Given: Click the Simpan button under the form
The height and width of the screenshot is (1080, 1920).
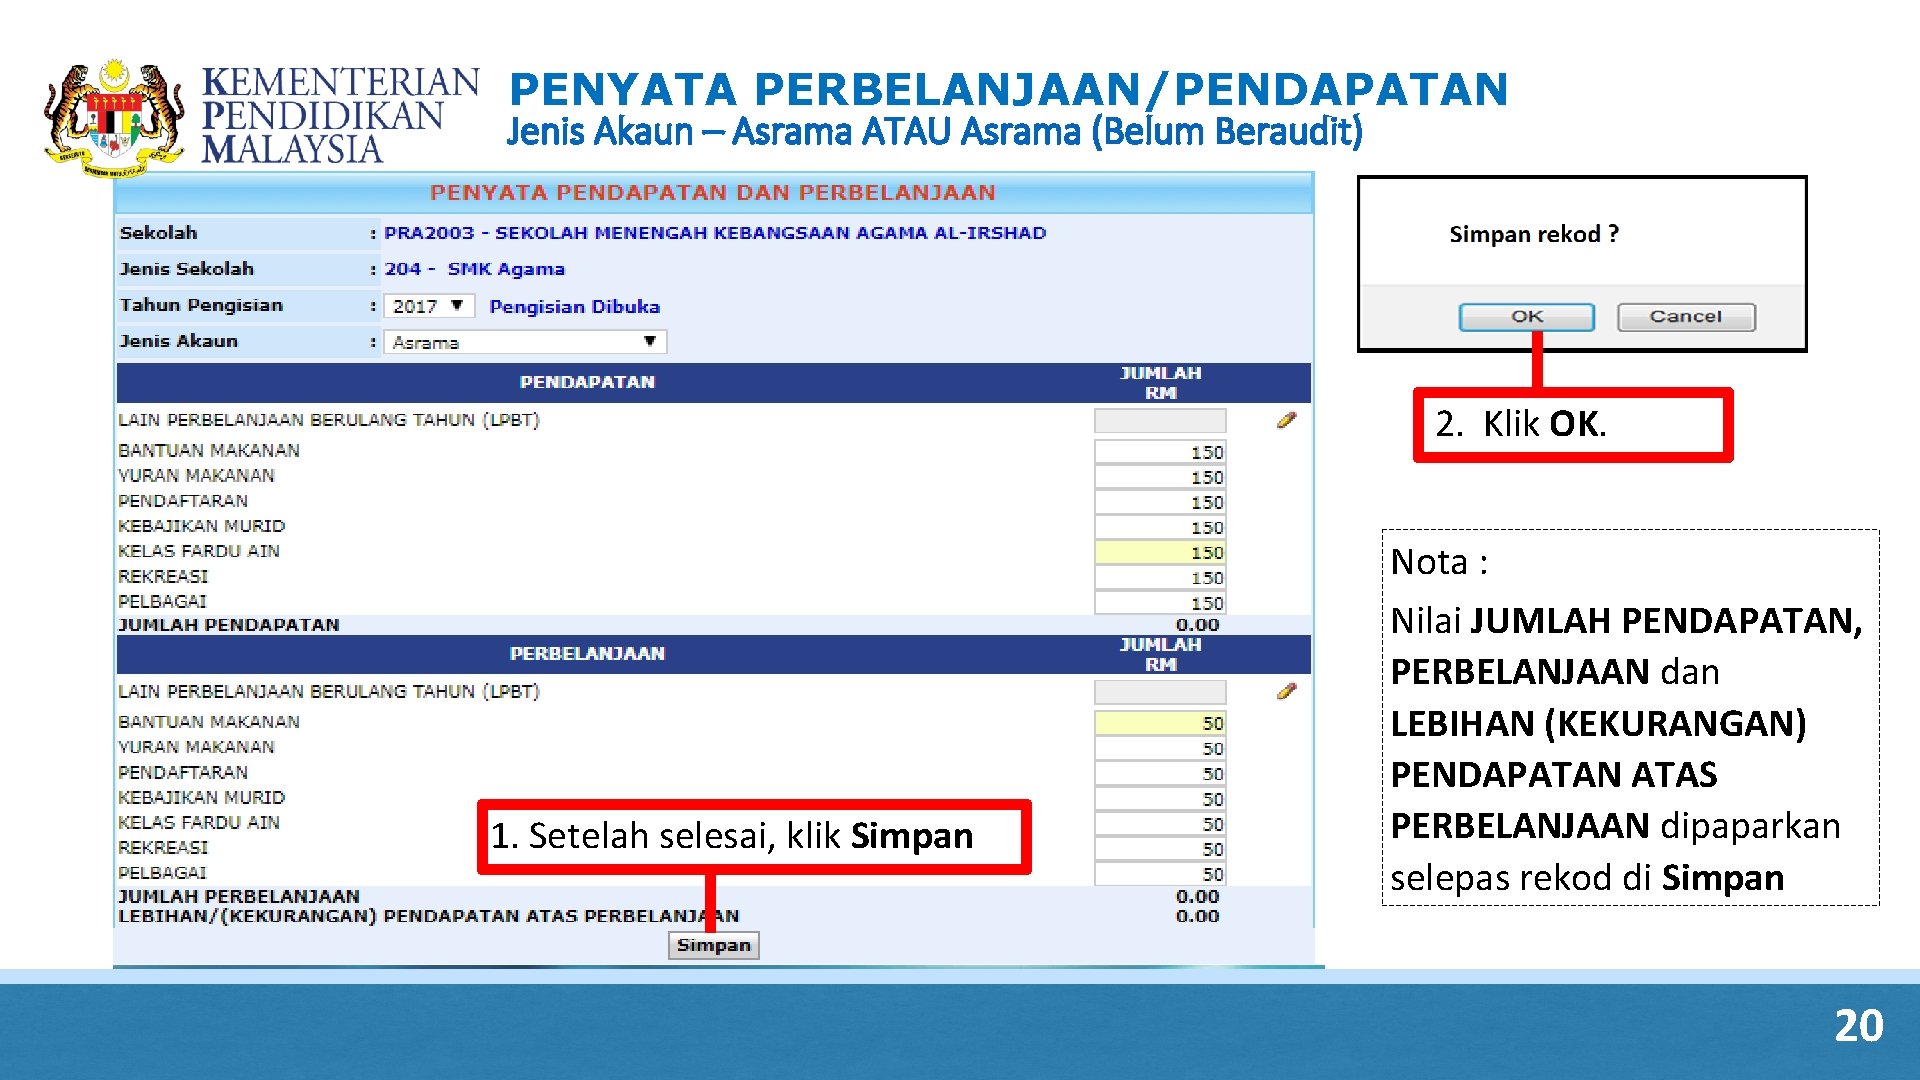Looking at the screenshot, I should tap(713, 945).
